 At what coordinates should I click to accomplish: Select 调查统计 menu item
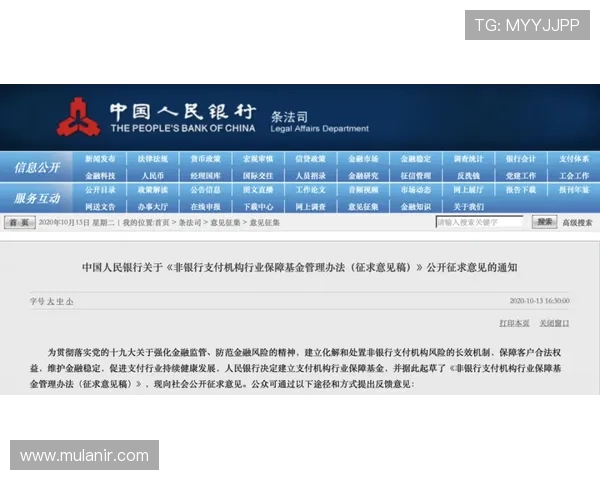click(x=468, y=159)
